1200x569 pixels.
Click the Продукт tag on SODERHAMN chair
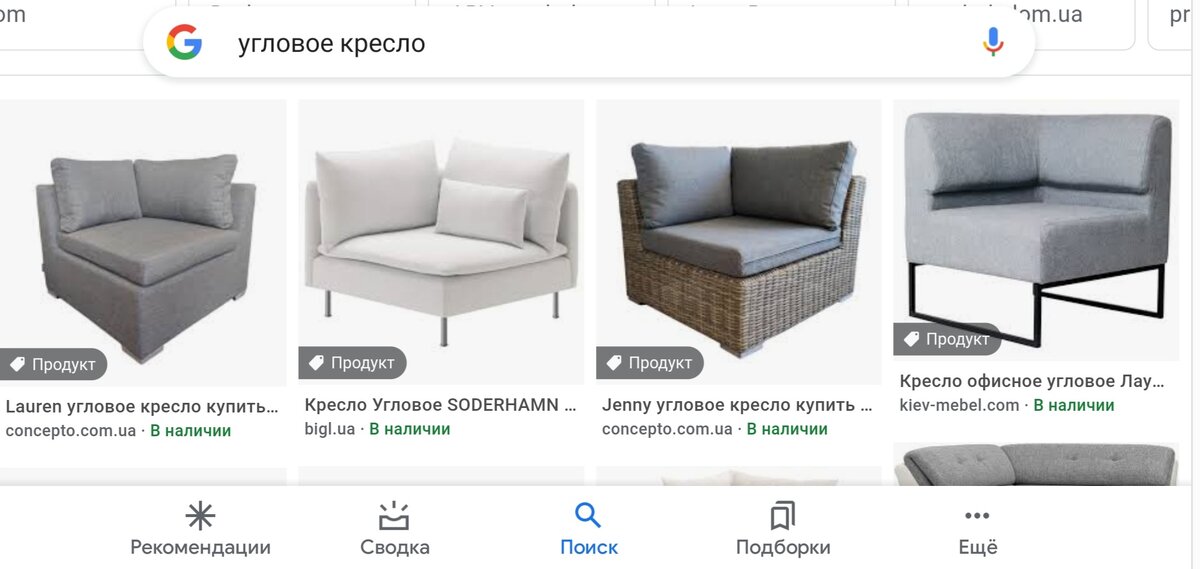coord(352,363)
